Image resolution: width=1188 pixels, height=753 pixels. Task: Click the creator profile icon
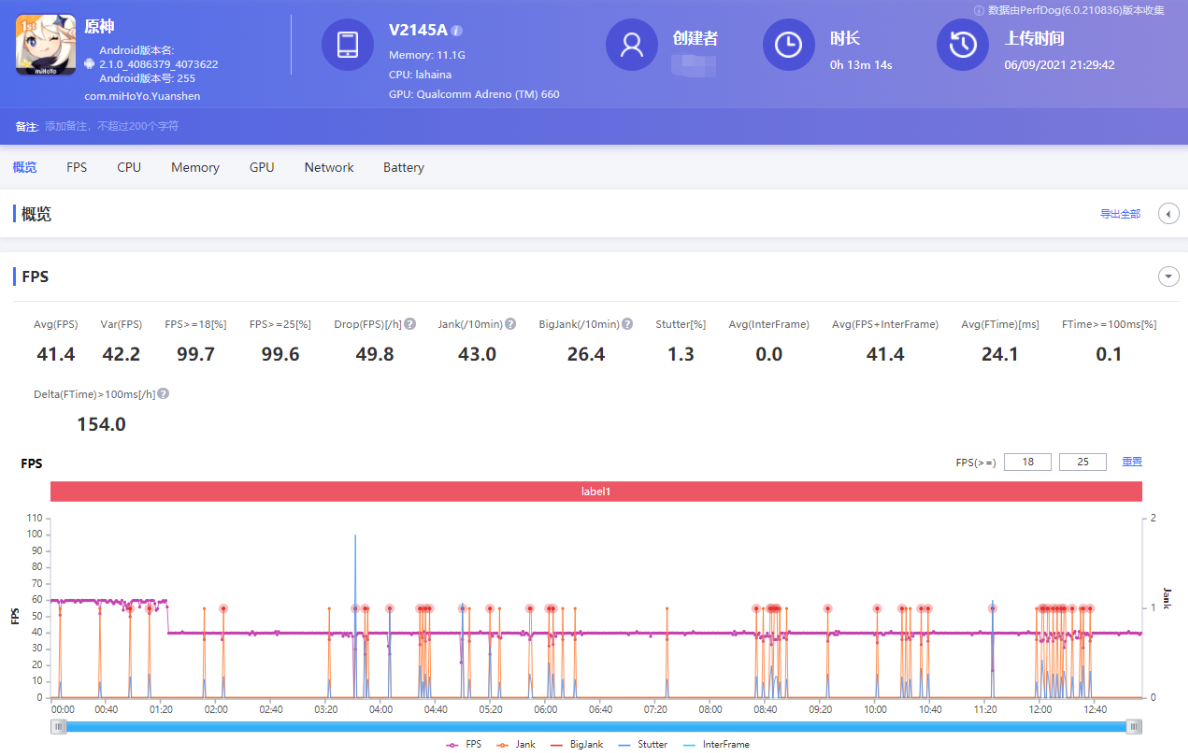[632, 45]
